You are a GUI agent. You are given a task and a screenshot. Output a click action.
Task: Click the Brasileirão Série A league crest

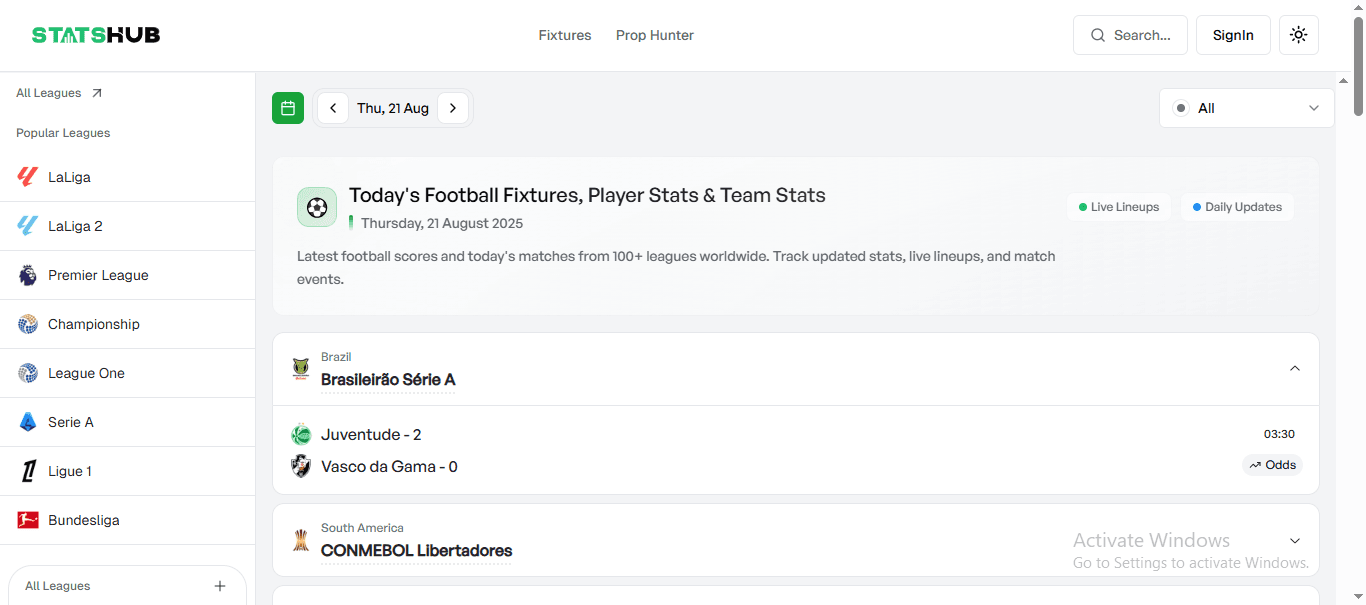(x=301, y=369)
